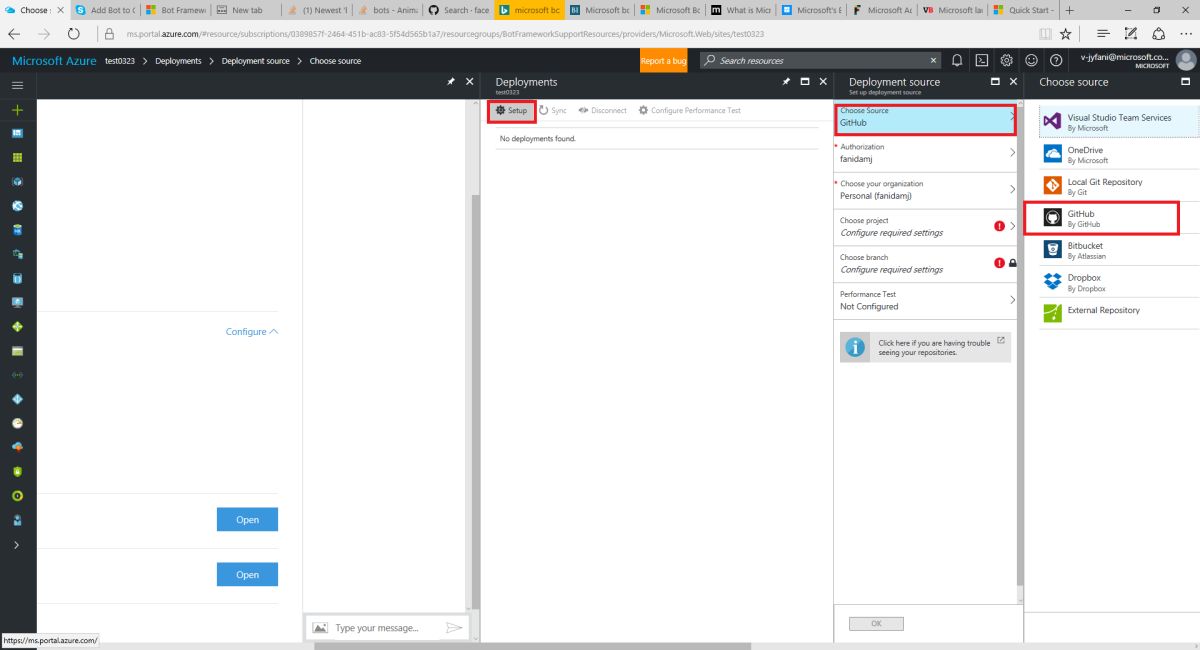Open the help question mark icon
This screenshot has height=650, width=1200.
pos(1055,60)
